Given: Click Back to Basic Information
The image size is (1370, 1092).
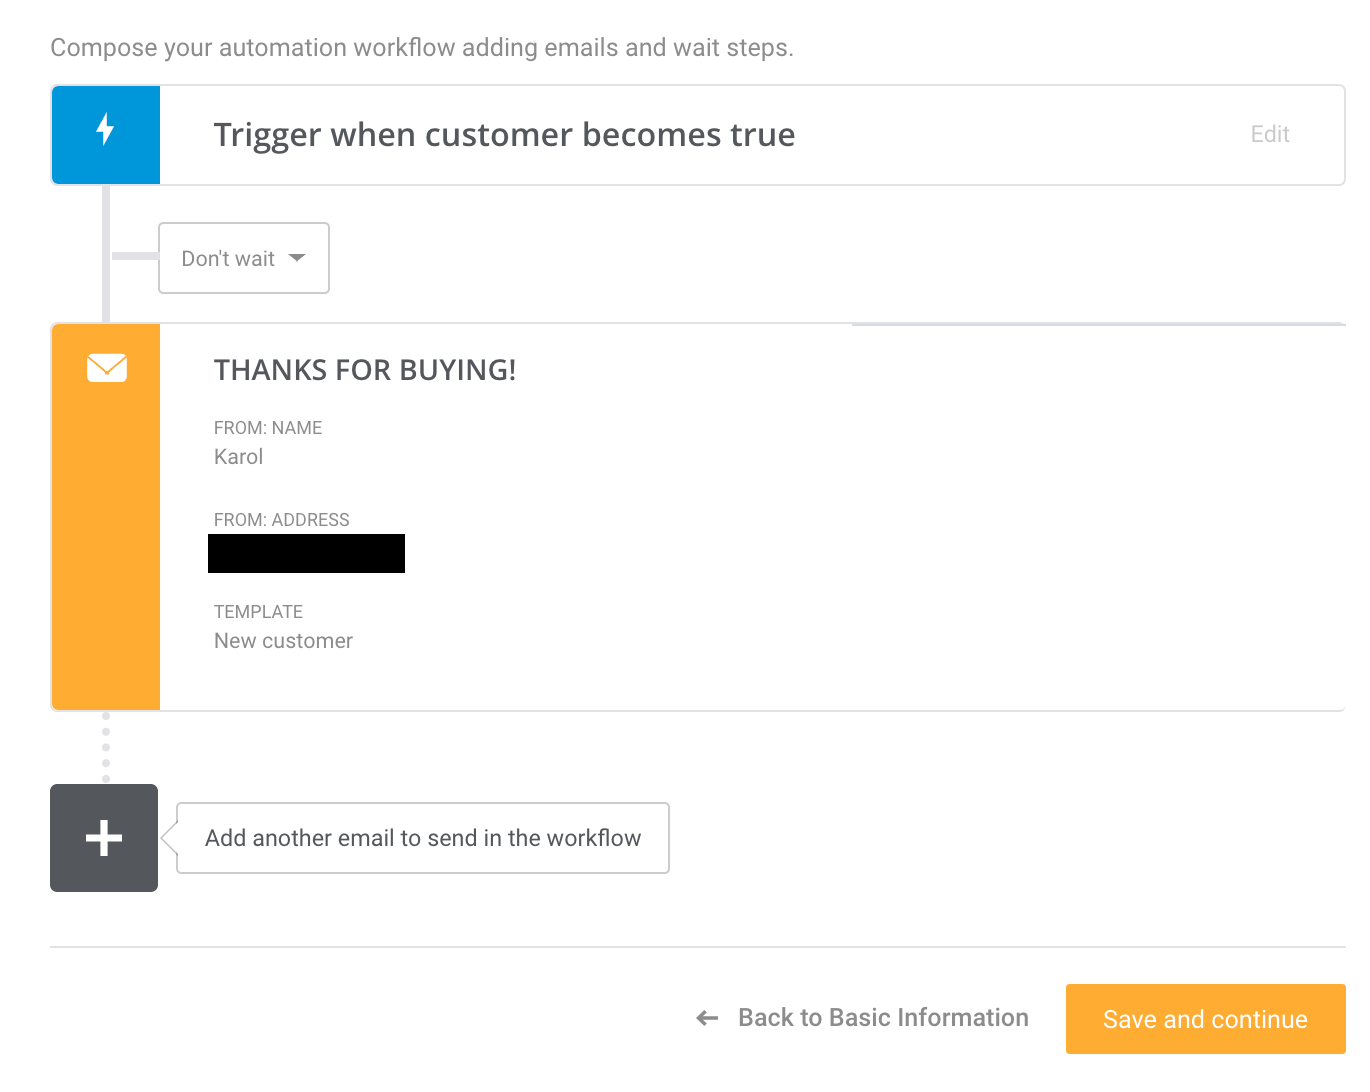Looking at the screenshot, I should 883,1017.
